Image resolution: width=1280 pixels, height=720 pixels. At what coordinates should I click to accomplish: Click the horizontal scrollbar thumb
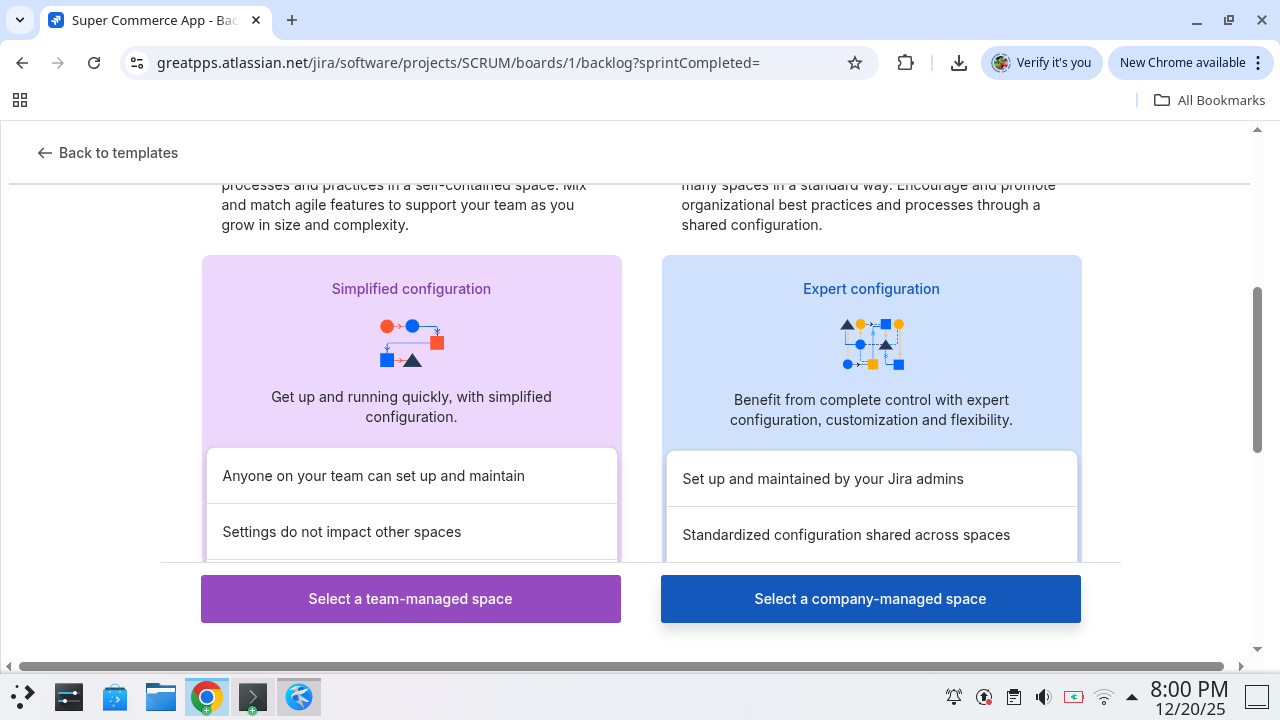(x=621, y=666)
